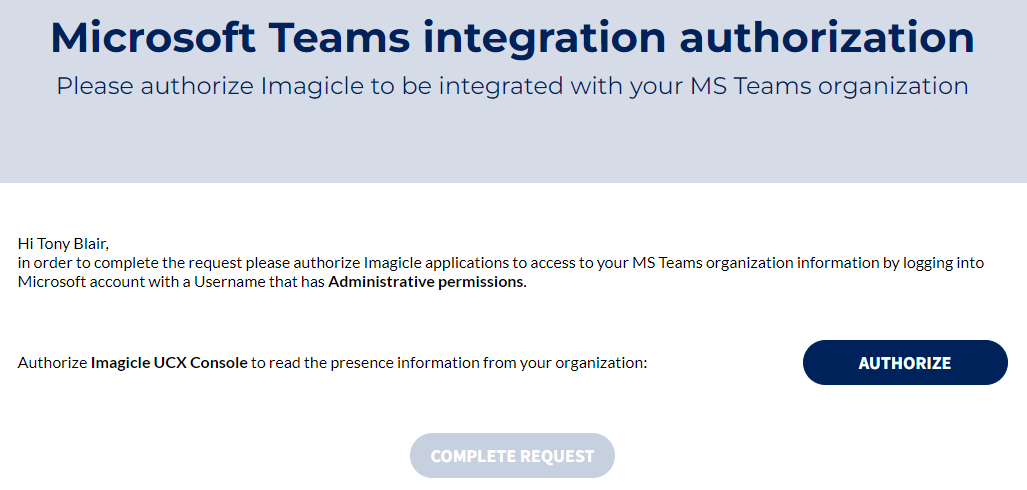
Task: Click 'logging into' in the instruction paragraph
Action: click(943, 263)
